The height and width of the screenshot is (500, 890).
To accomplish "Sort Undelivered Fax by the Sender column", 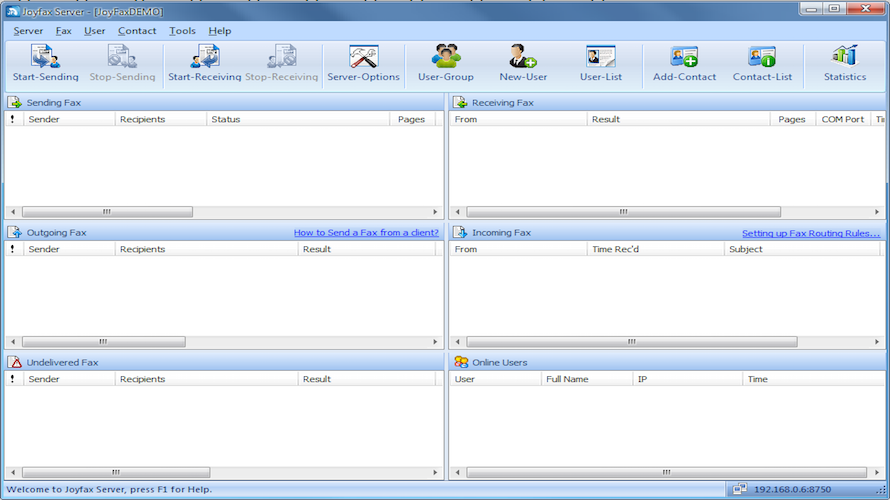I will pyautogui.click(x=69, y=379).
